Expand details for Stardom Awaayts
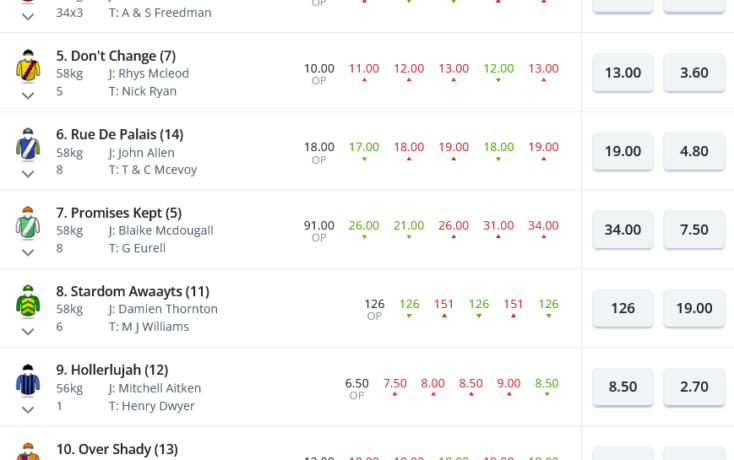This screenshot has width=734, height=460. 28,332
